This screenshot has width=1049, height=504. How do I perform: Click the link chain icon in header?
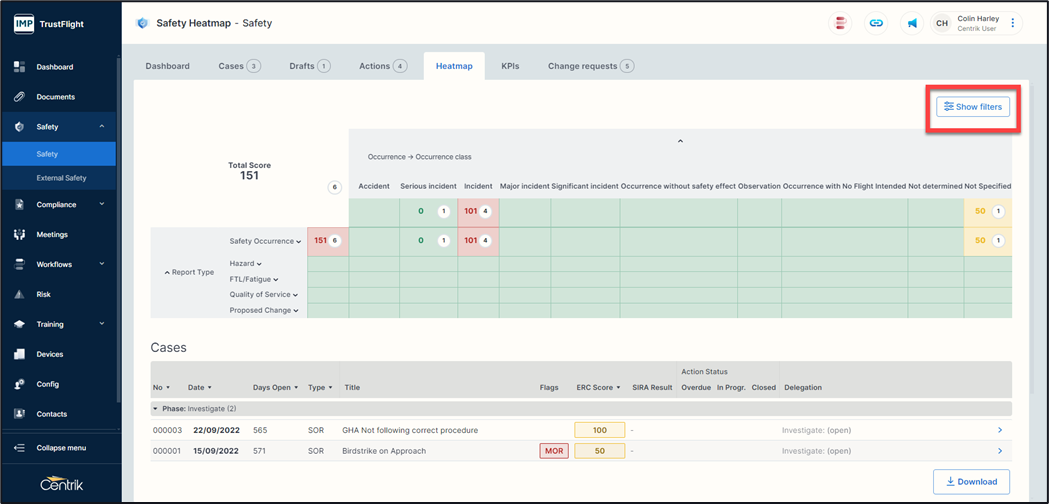876,23
